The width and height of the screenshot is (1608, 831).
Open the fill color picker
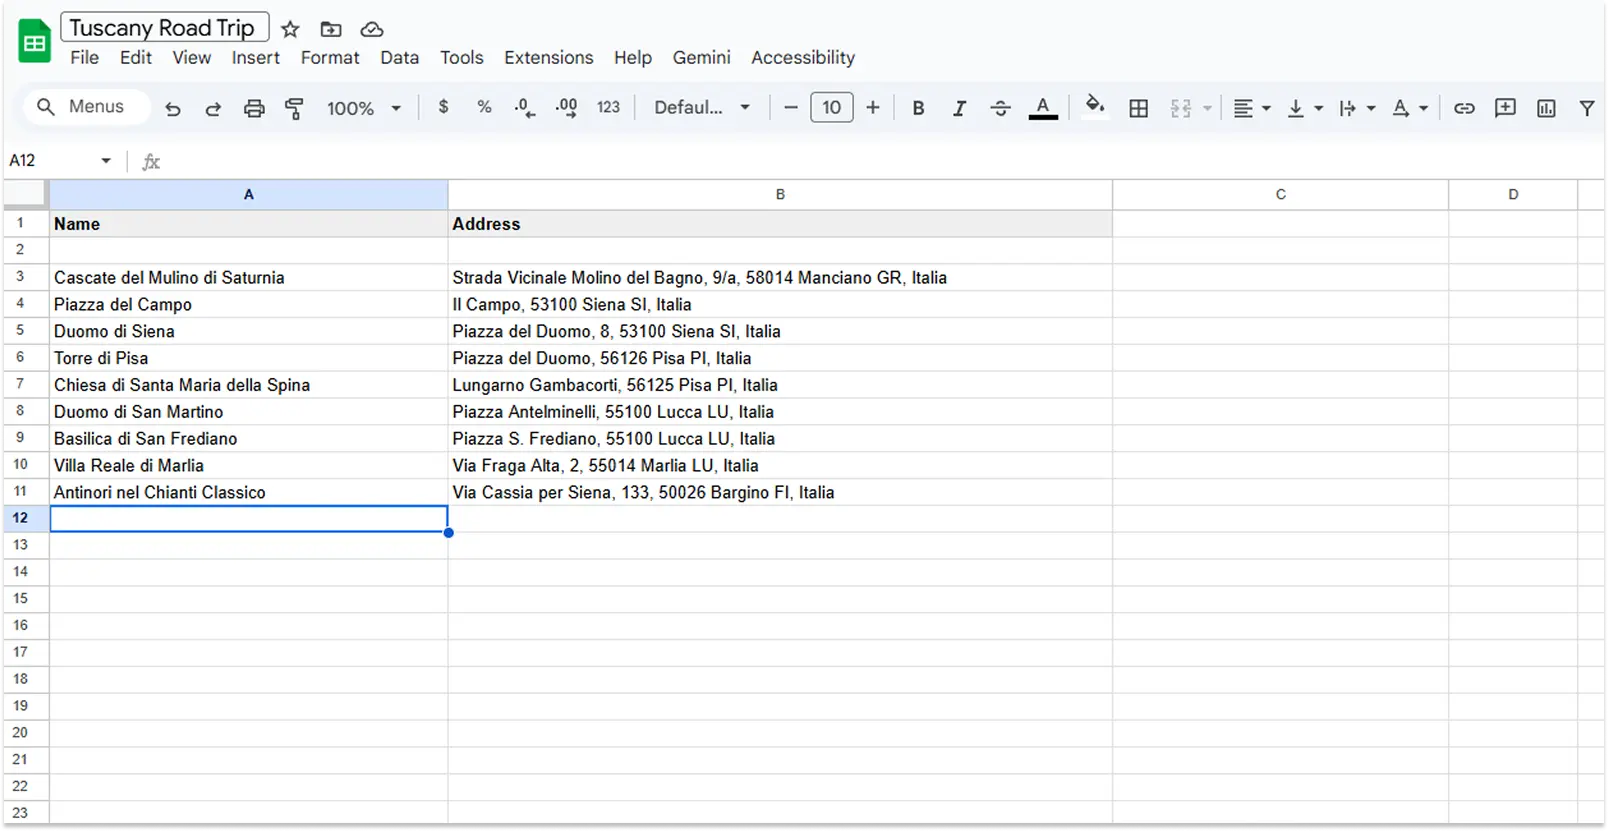pos(1095,106)
